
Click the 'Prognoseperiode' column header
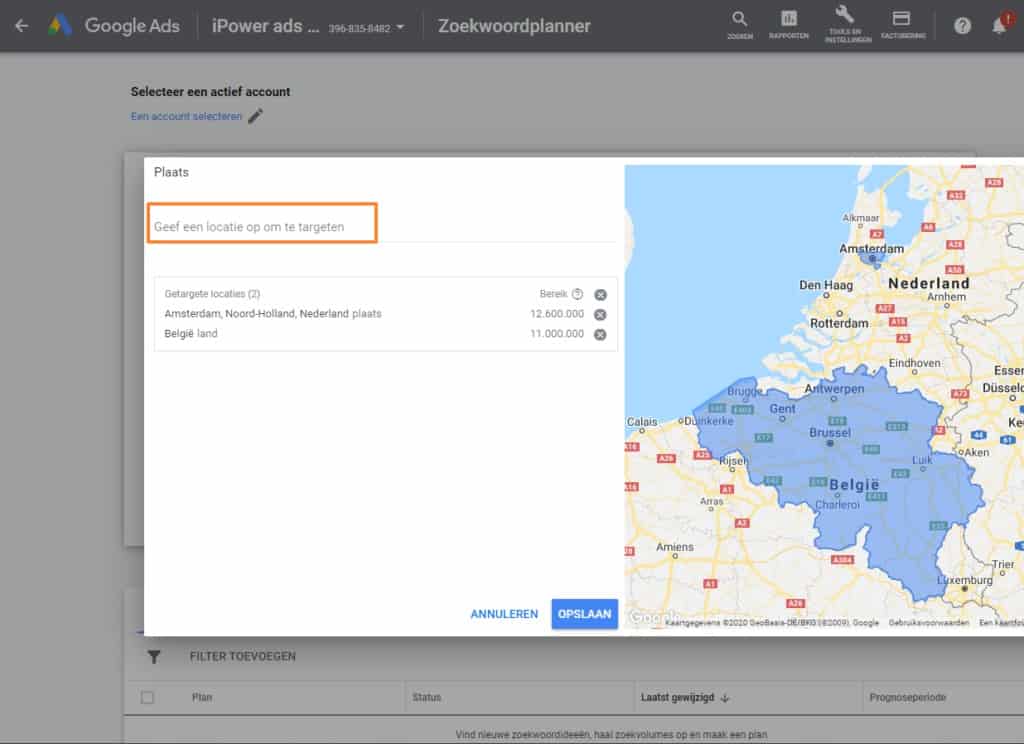pyautogui.click(x=907, y=698)
